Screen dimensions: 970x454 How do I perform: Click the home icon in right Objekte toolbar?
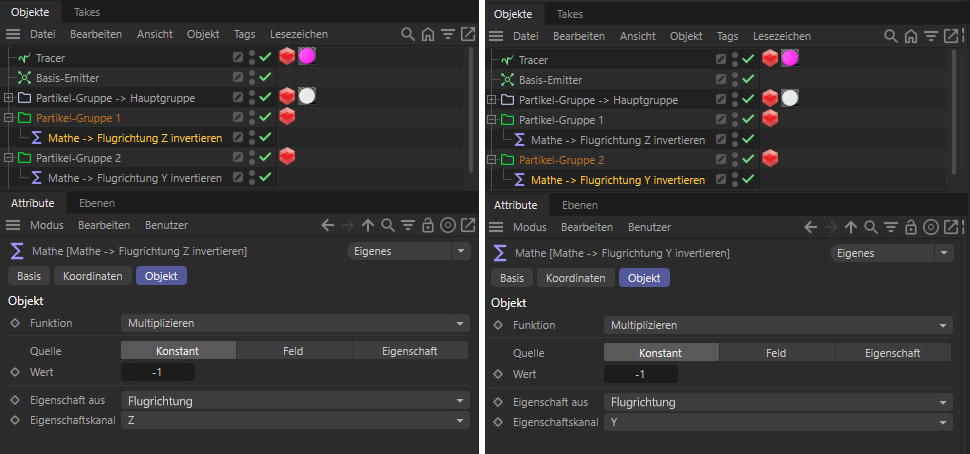(910, 36)
